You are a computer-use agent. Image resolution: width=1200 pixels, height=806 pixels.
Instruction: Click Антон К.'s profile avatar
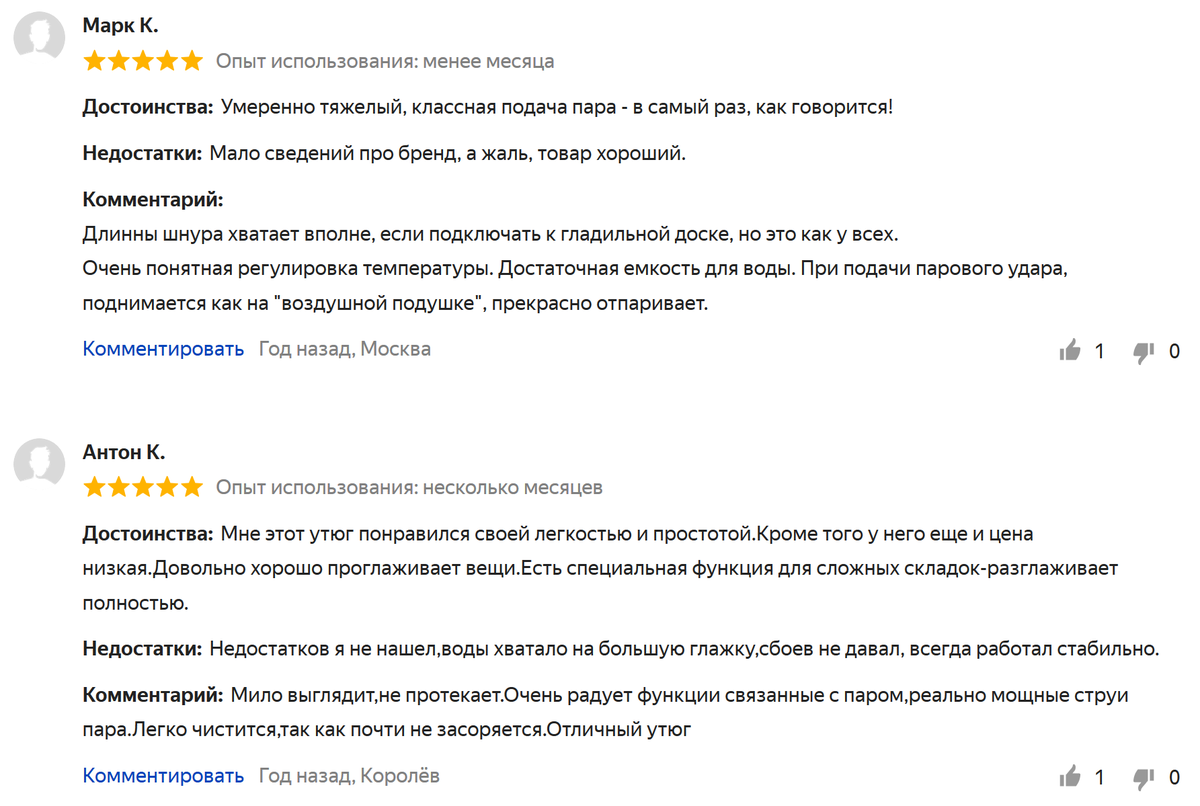[40, 463]
